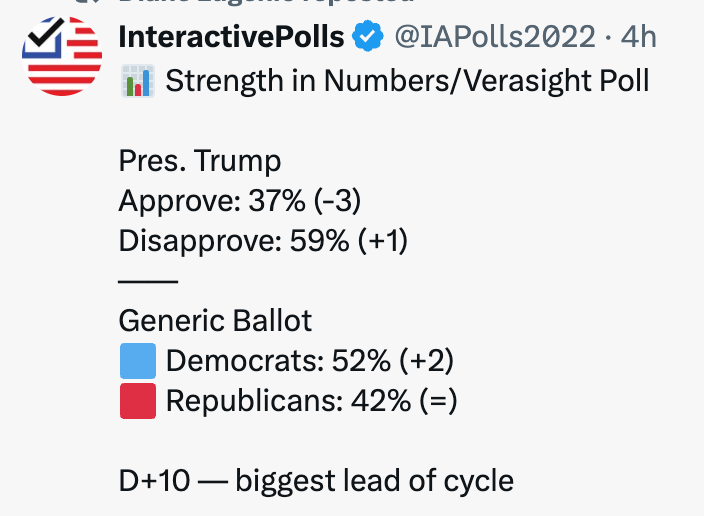Click the Strength in Numbers/Verasight Poll text
The width and height of the screenshot is (704, 516).
point(408,81)
